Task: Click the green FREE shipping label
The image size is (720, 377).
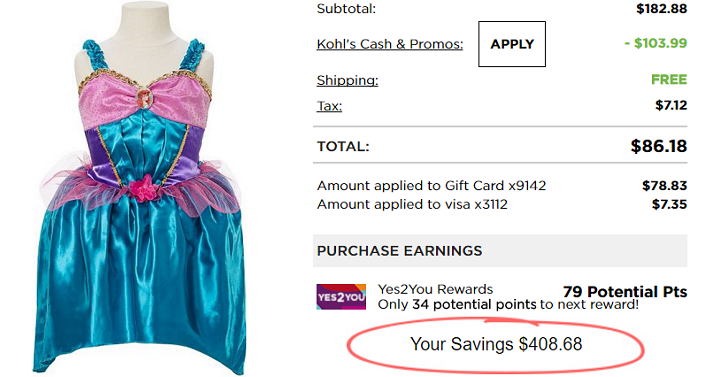Action: pyautogui.click(x=669, y=79)
